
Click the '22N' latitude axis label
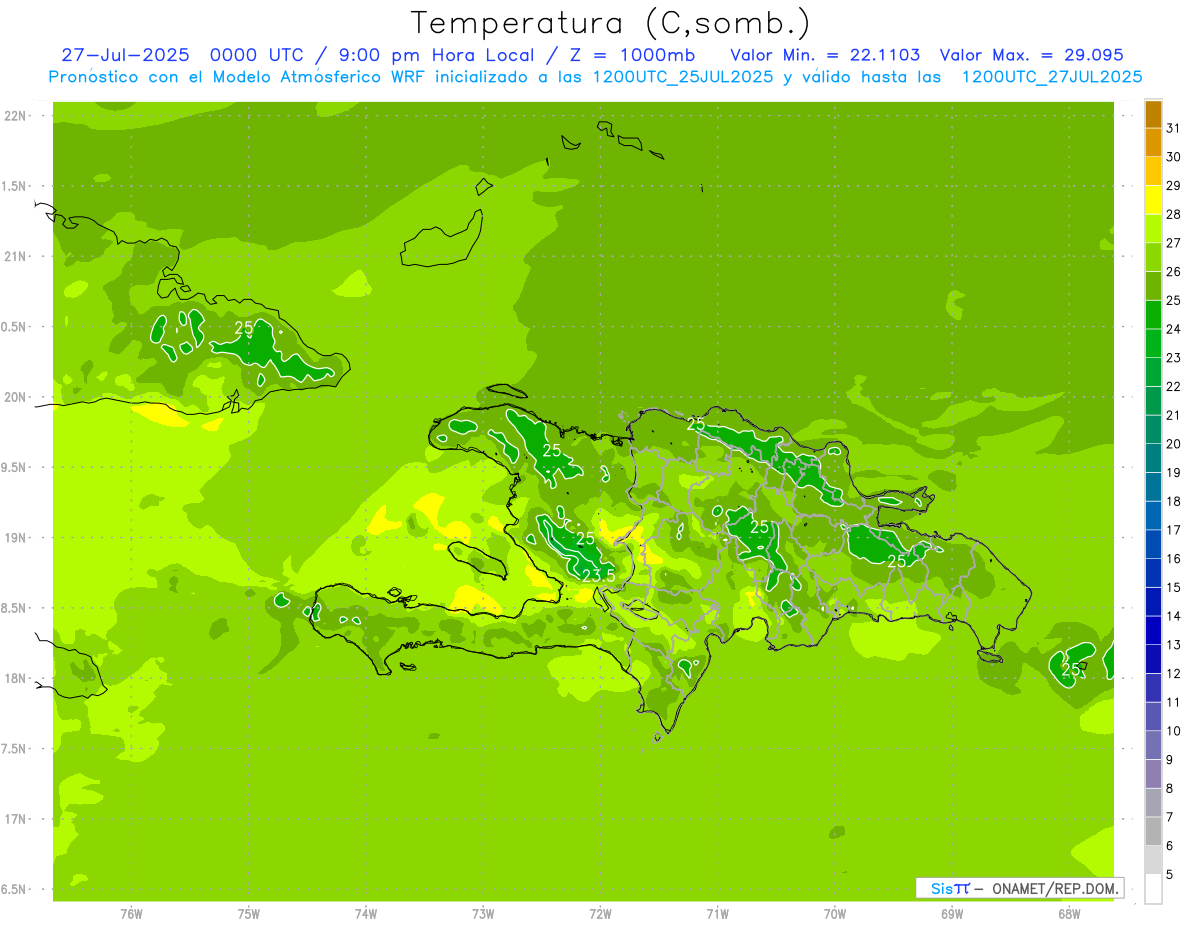coord(16,116)
